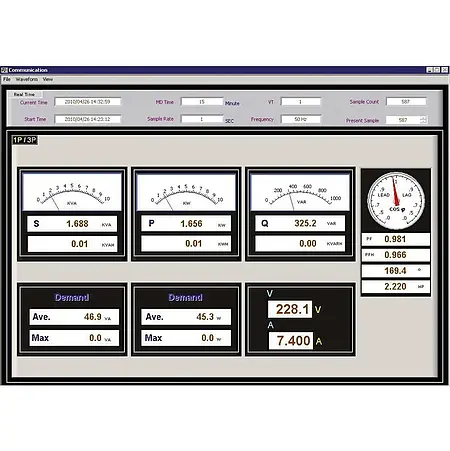Image resolution: width=450 pixels, height=451 pixels.
Task: Click the KW analog gauge
Action: coord(186,192)
